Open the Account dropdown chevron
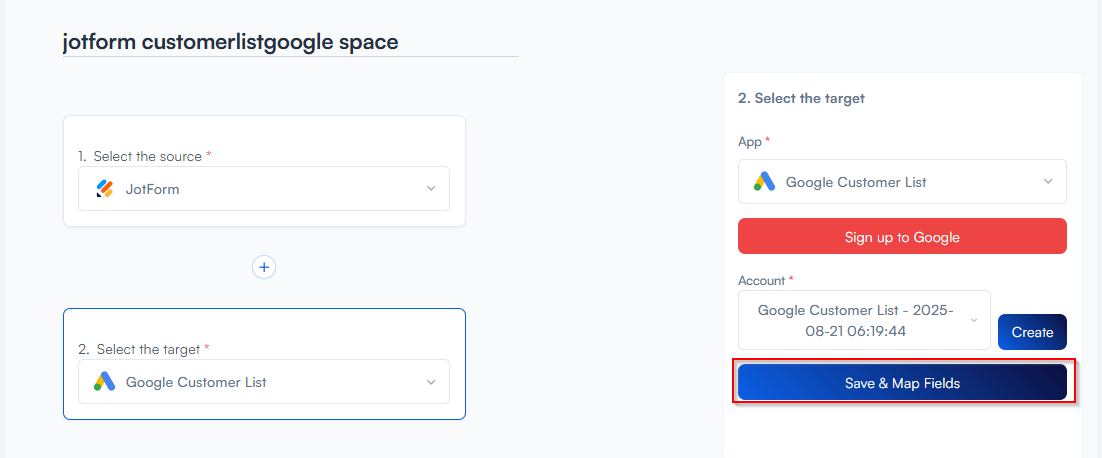This screenshot has width=1102, height=458. click(x=974, y=320)
